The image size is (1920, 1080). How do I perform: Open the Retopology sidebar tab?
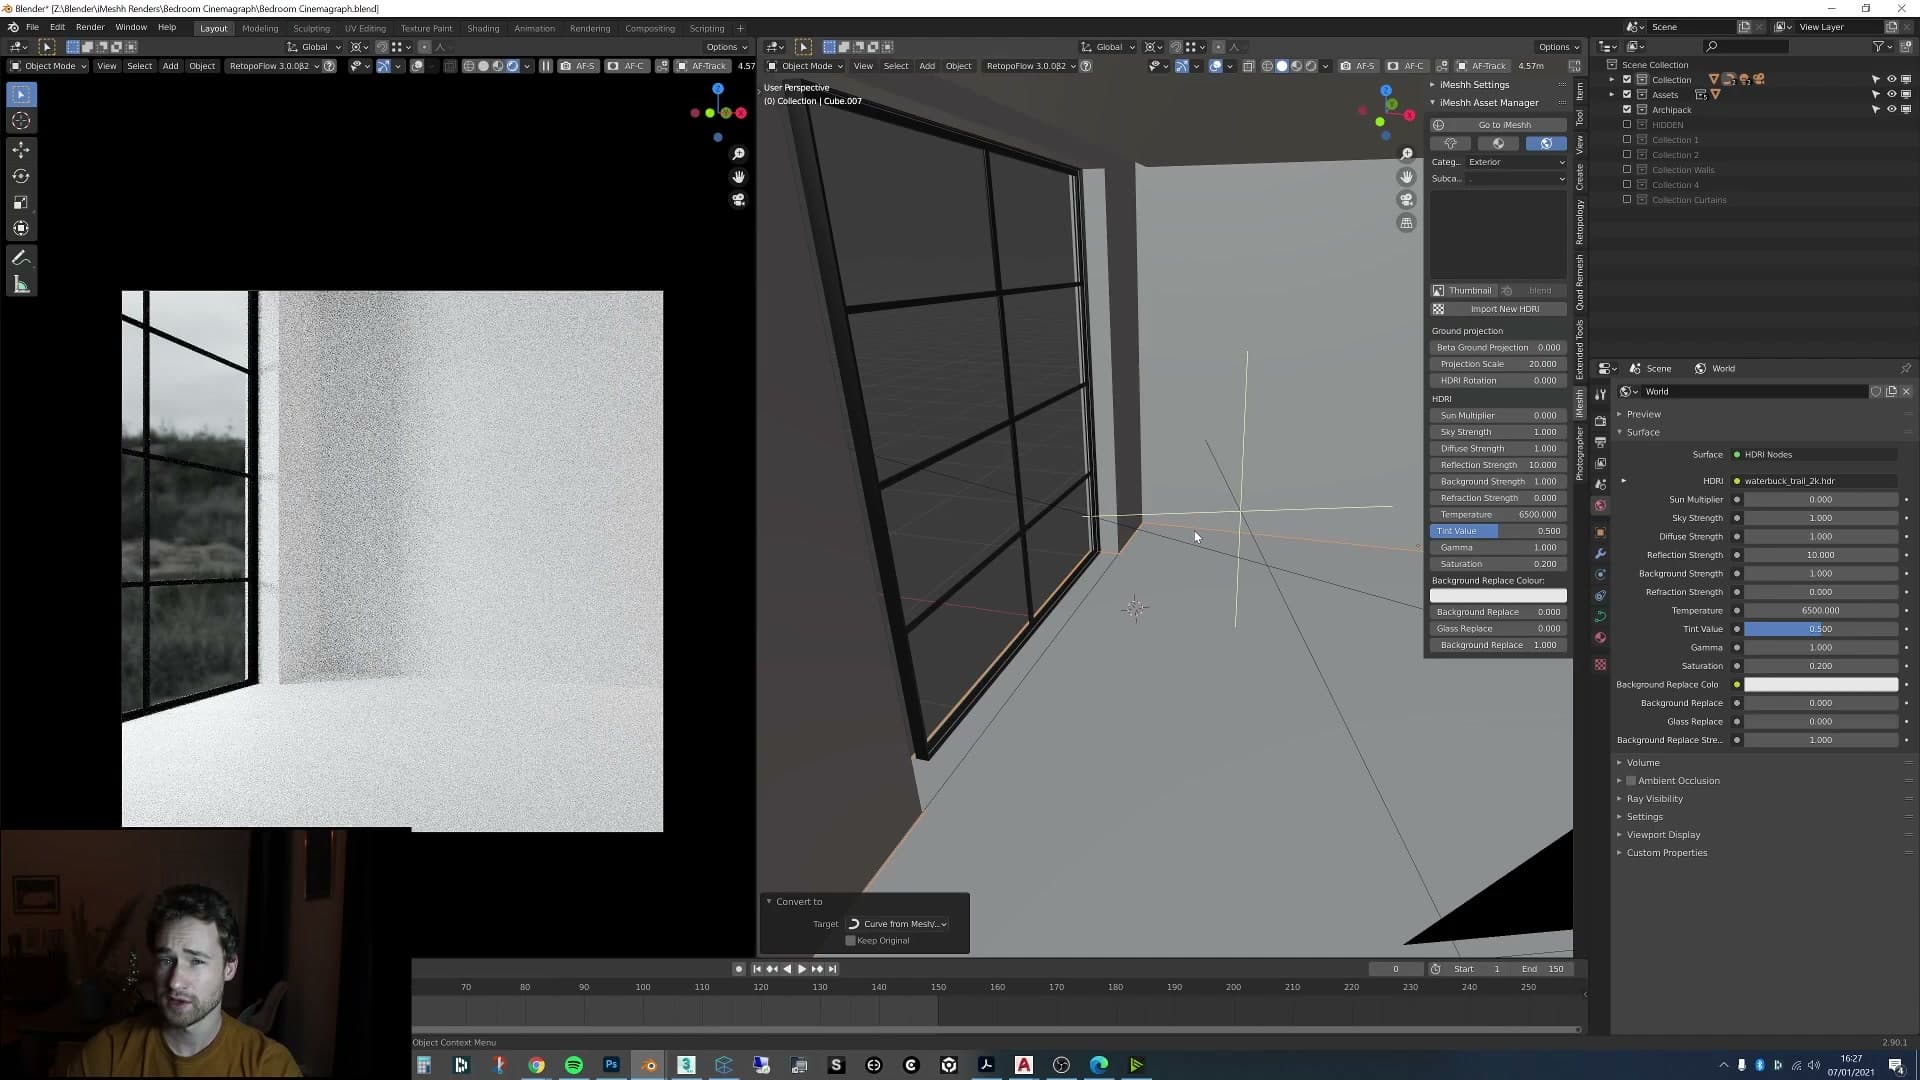(x=1580, y=222)
